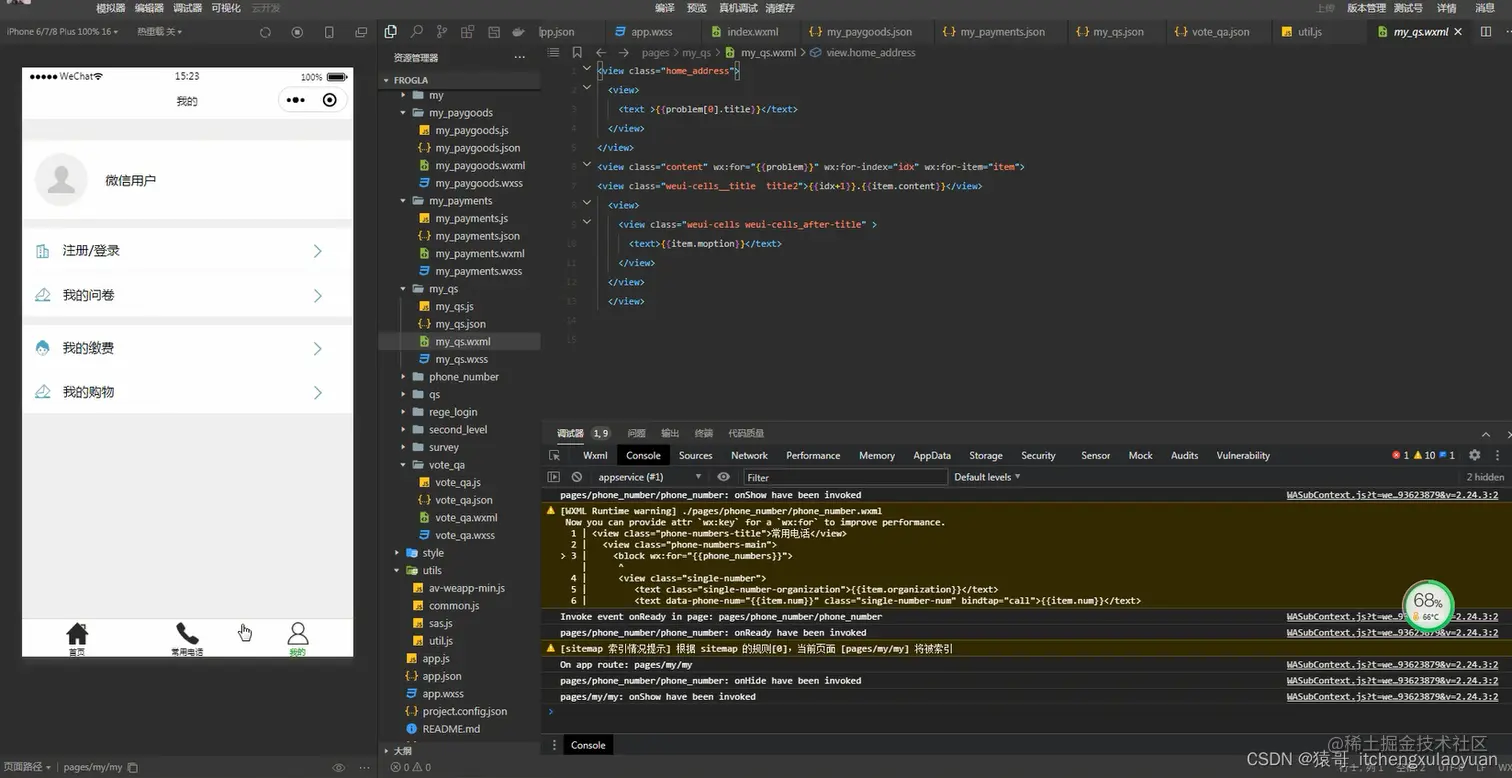Close the my_qs.wxml editor tab
Image resolution: width=1512 pixels, height=778 pixels.
[1458, 32]
